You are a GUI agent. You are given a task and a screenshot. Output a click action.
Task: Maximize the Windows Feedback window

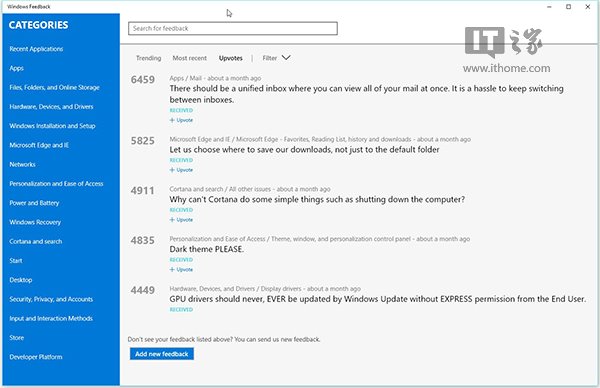coord(569,7)
